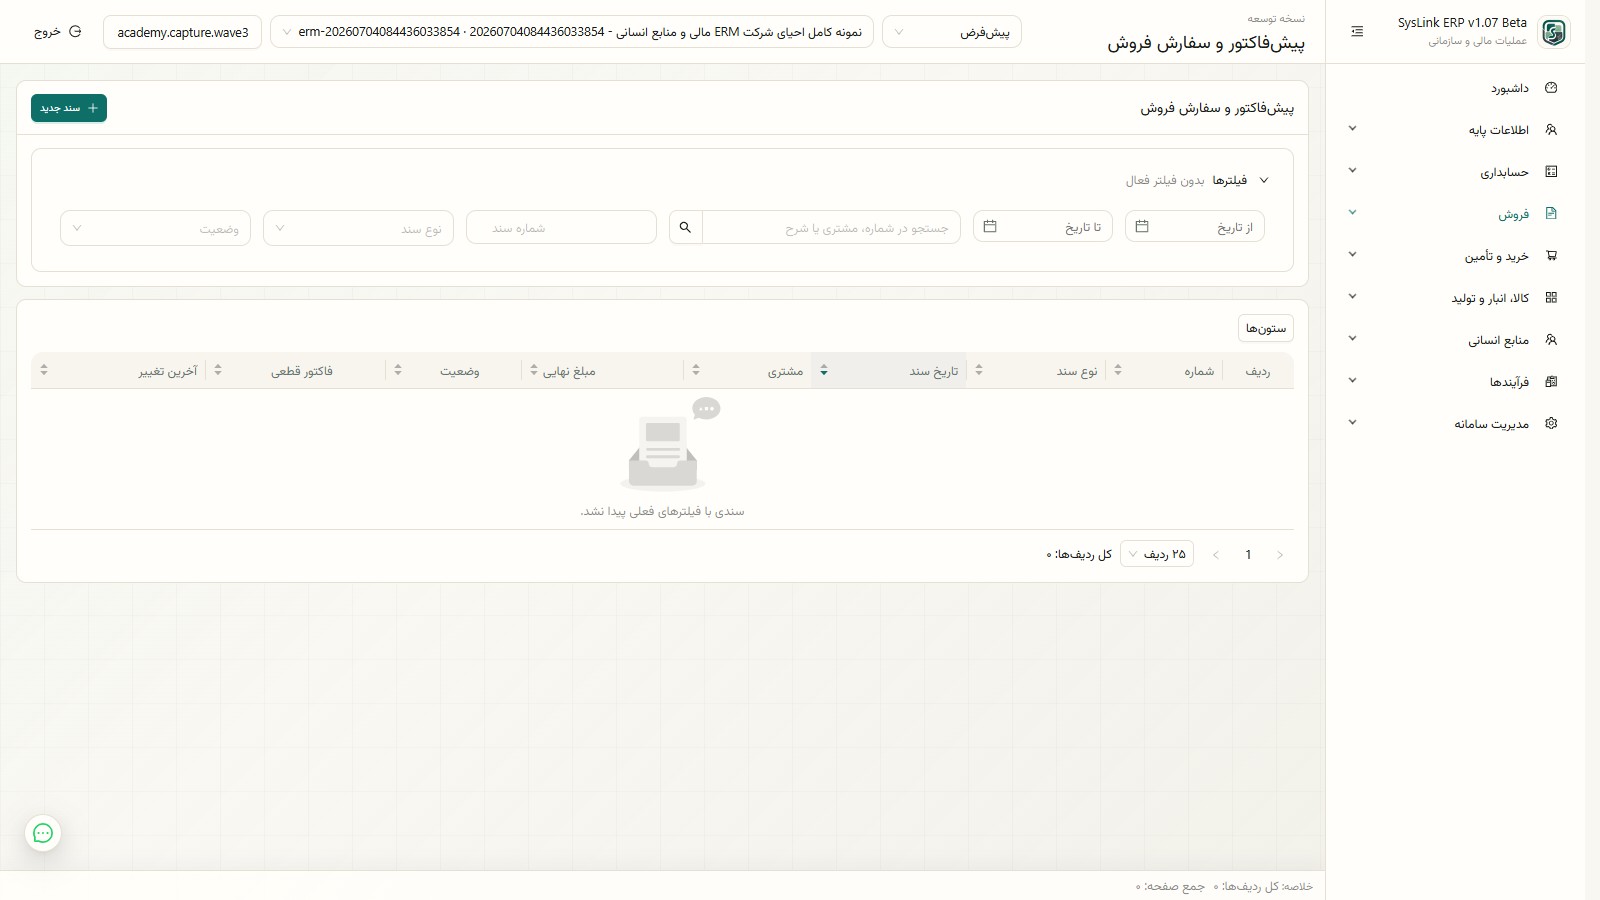
Task: Open the وضعیت filter dropdown
Action: tap(155, 228)
